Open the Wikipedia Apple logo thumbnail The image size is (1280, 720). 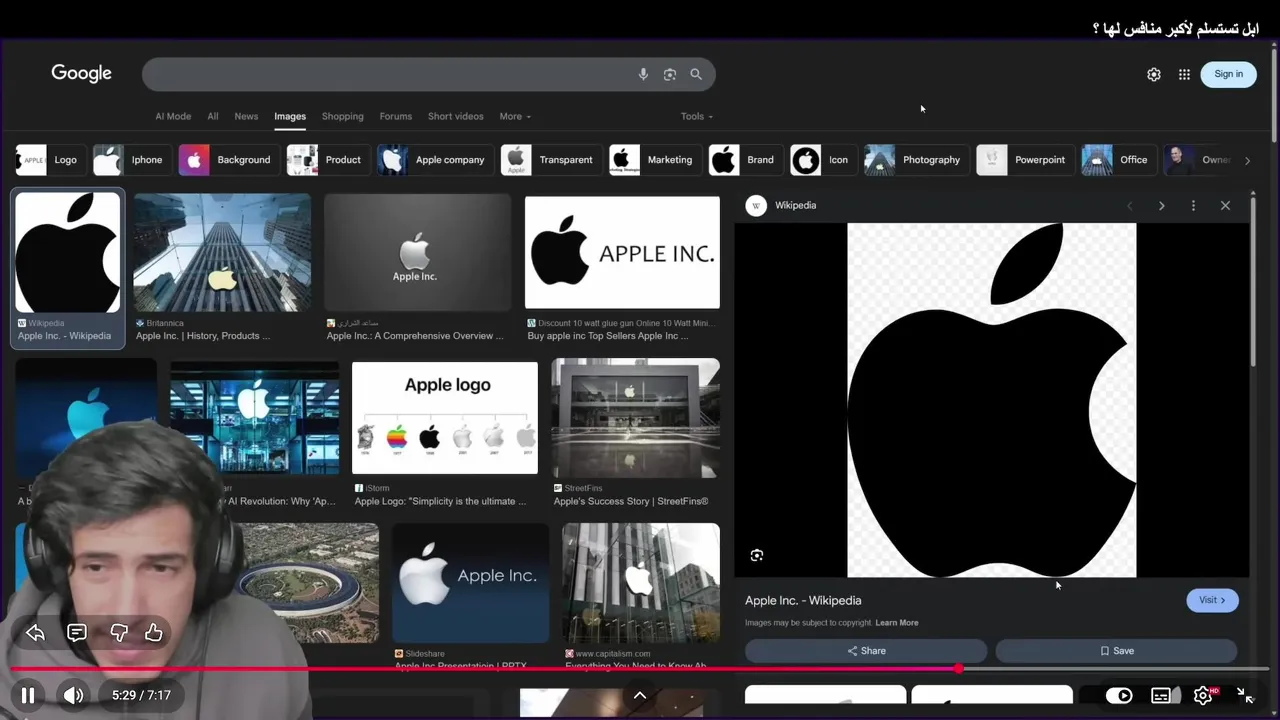pyautogui.click(x=67, y=252)
